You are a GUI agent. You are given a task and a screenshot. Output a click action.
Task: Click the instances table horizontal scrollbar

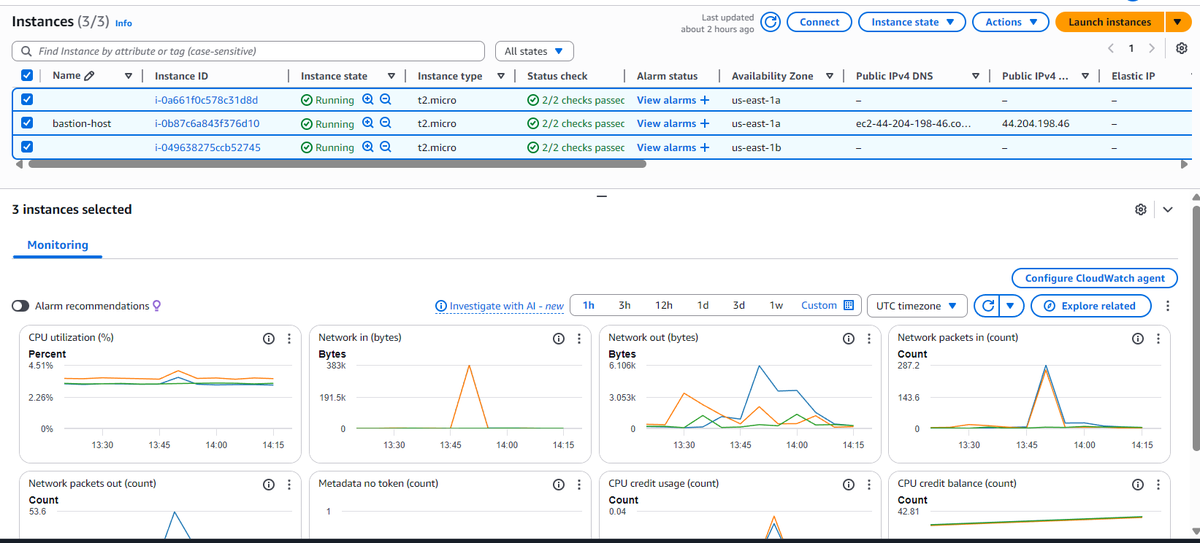pos(337,164)
